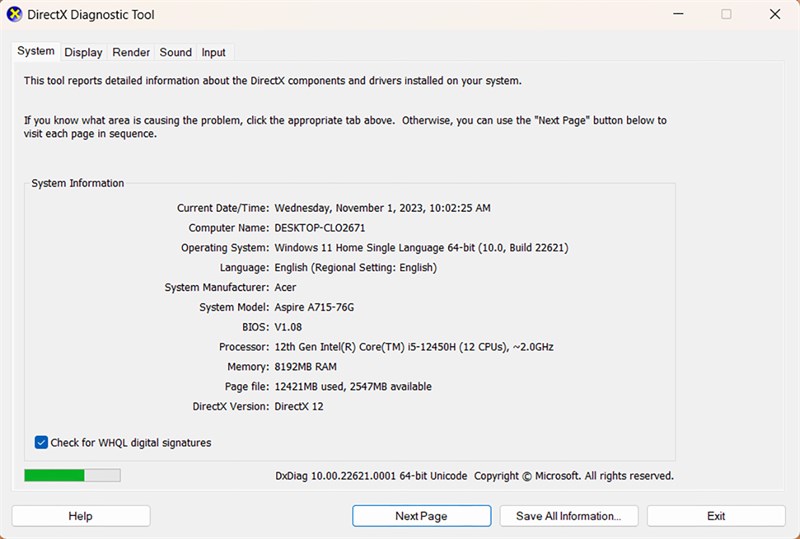Click Save All Information button
This screenshot has height=539, width=800.
coord(568,516)
